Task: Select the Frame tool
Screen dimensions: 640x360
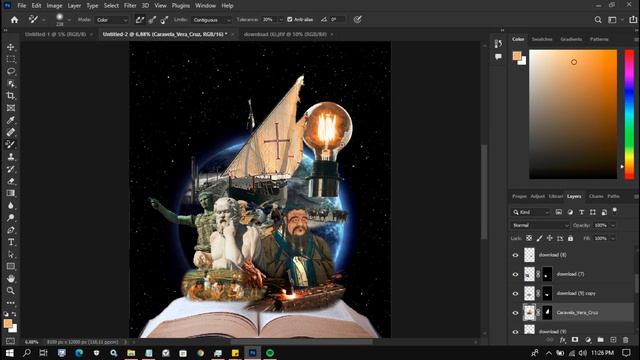Action: (11, 108)
